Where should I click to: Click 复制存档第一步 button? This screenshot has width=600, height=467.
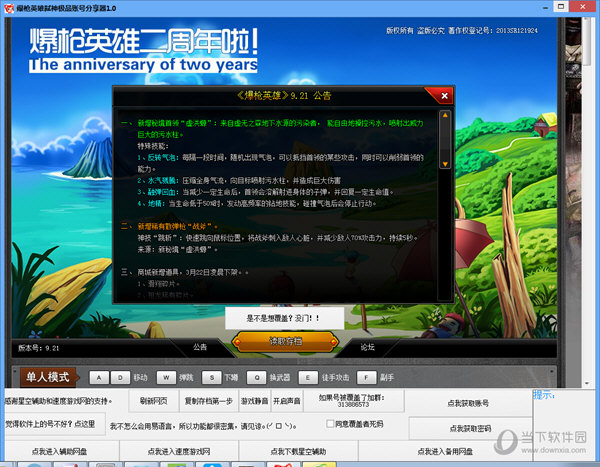[x=207, y=401]
